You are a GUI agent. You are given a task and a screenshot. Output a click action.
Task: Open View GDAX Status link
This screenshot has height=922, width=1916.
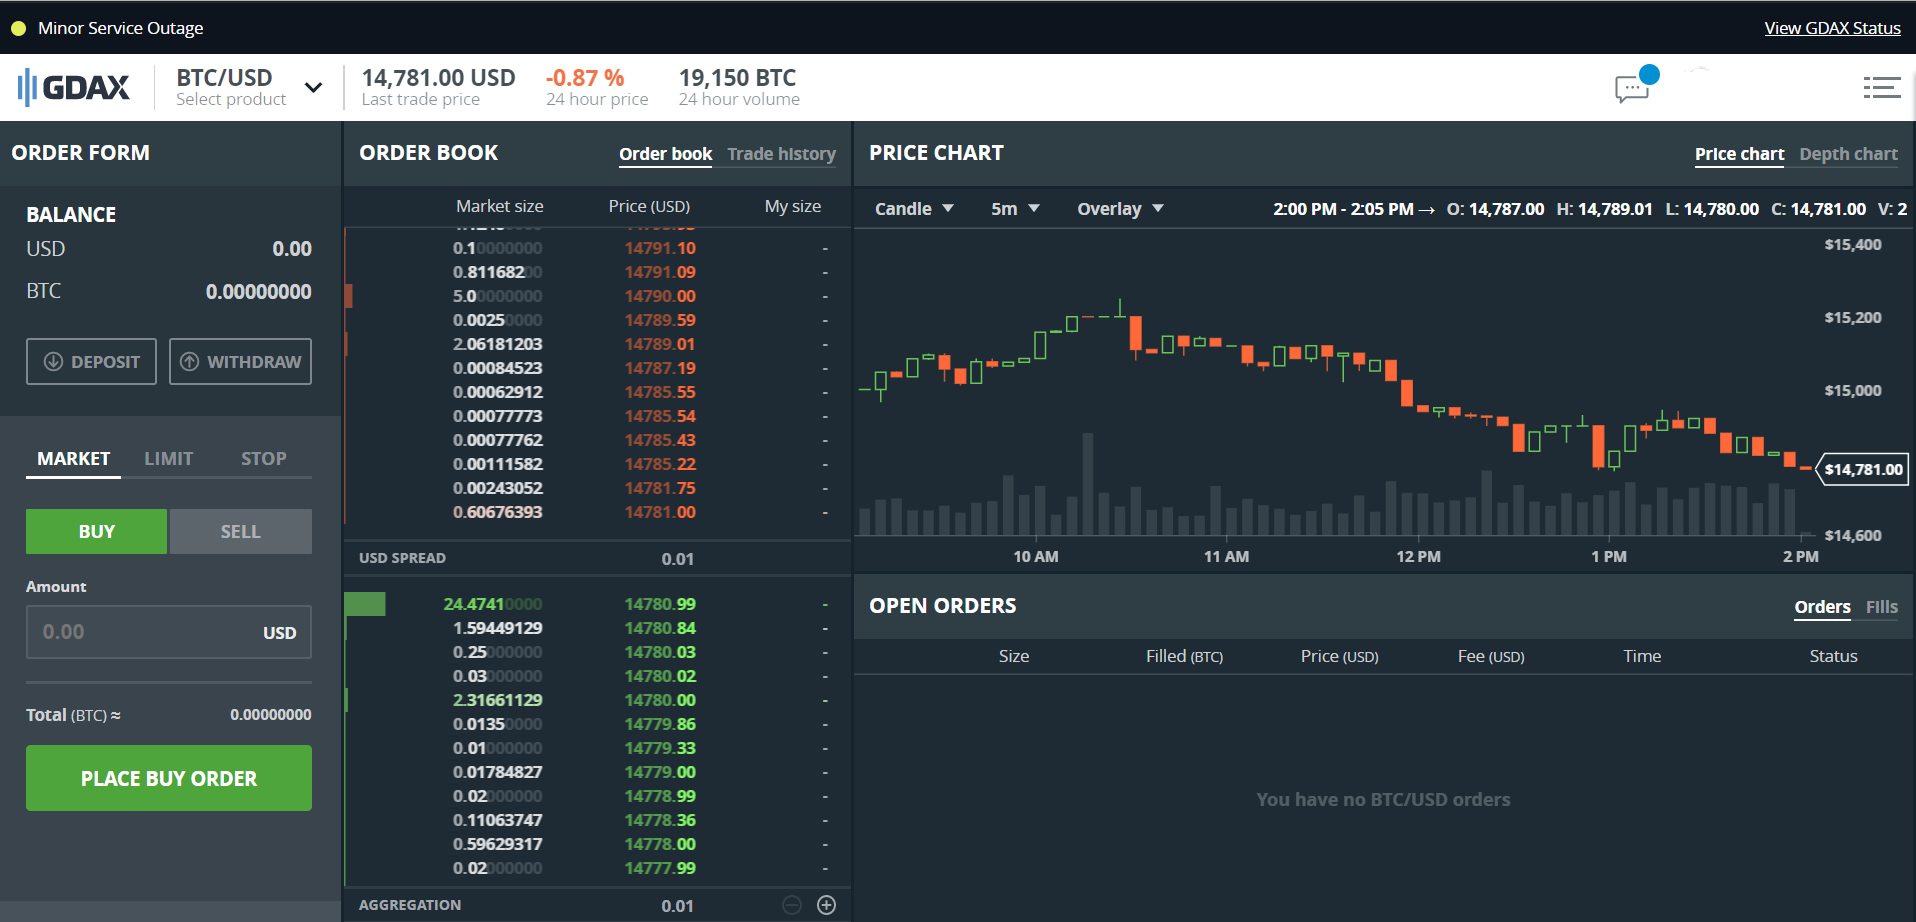[1832, 28]
